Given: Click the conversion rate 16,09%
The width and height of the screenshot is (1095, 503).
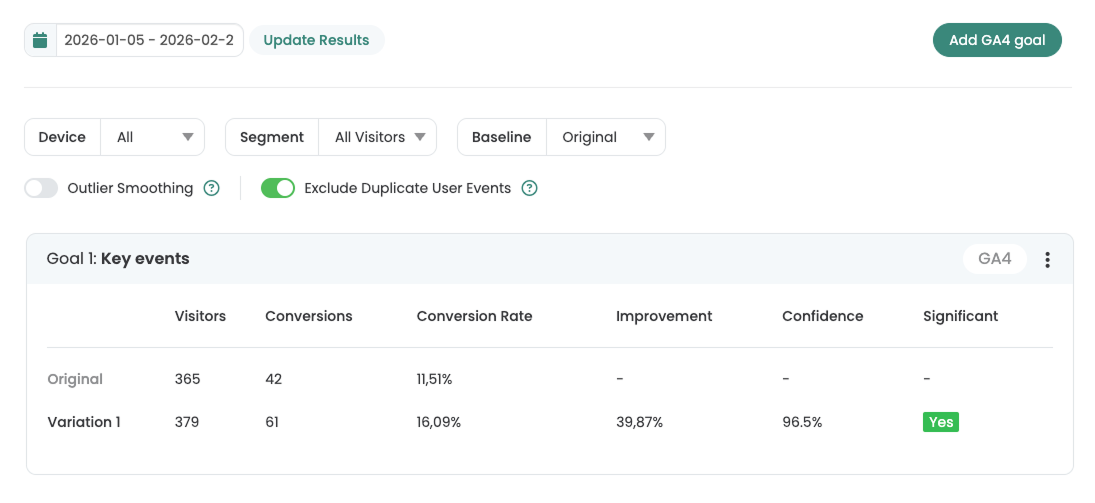Looking at the screenshot, I should (439, 422).
